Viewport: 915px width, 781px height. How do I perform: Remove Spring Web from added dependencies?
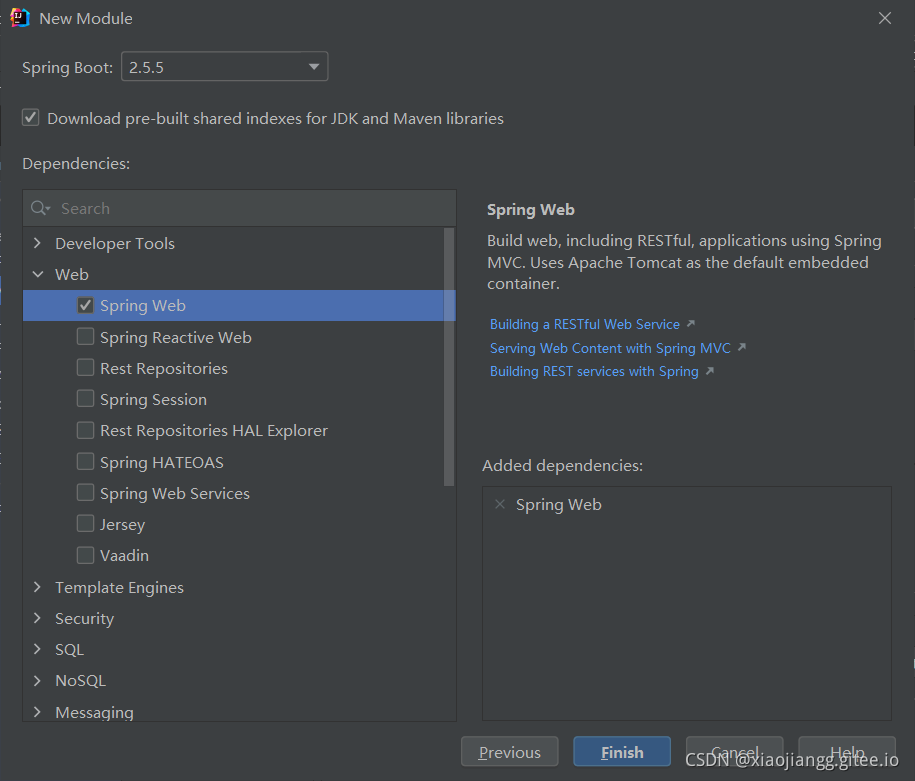point(500,504)
